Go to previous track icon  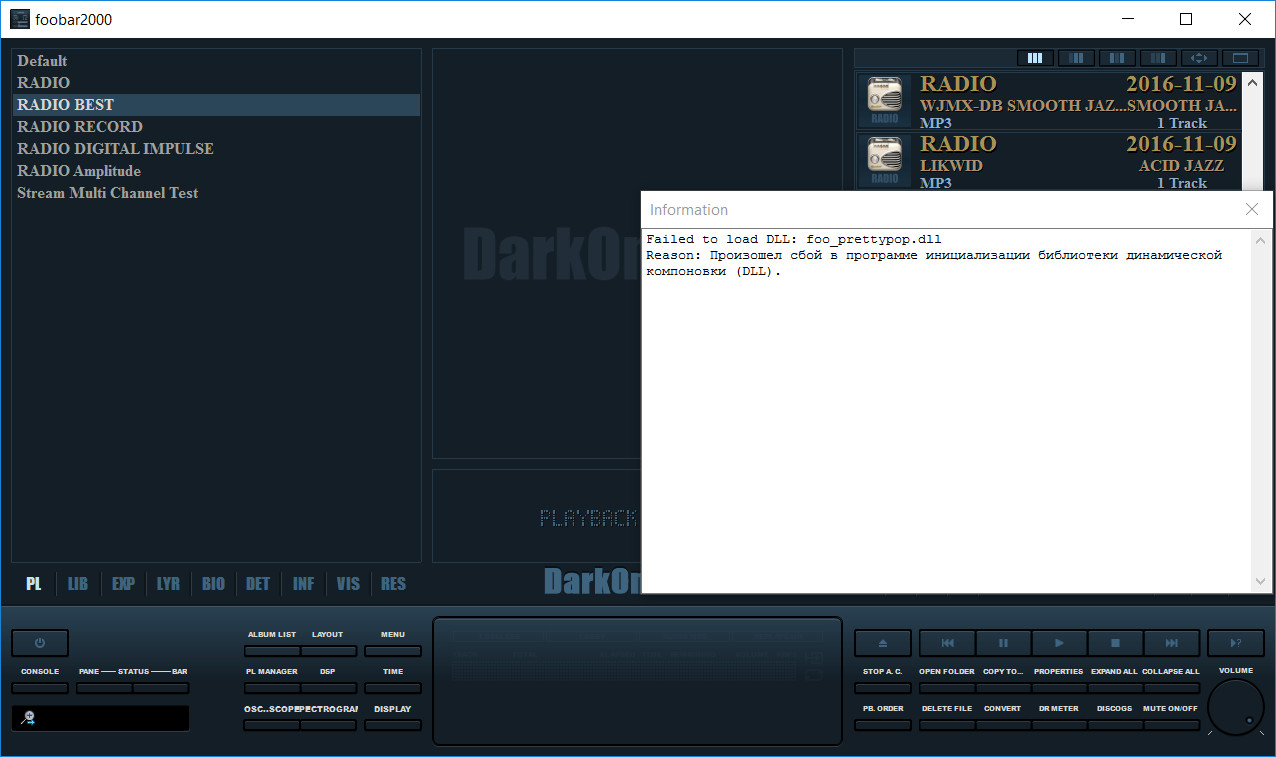(x=947, y=643)
